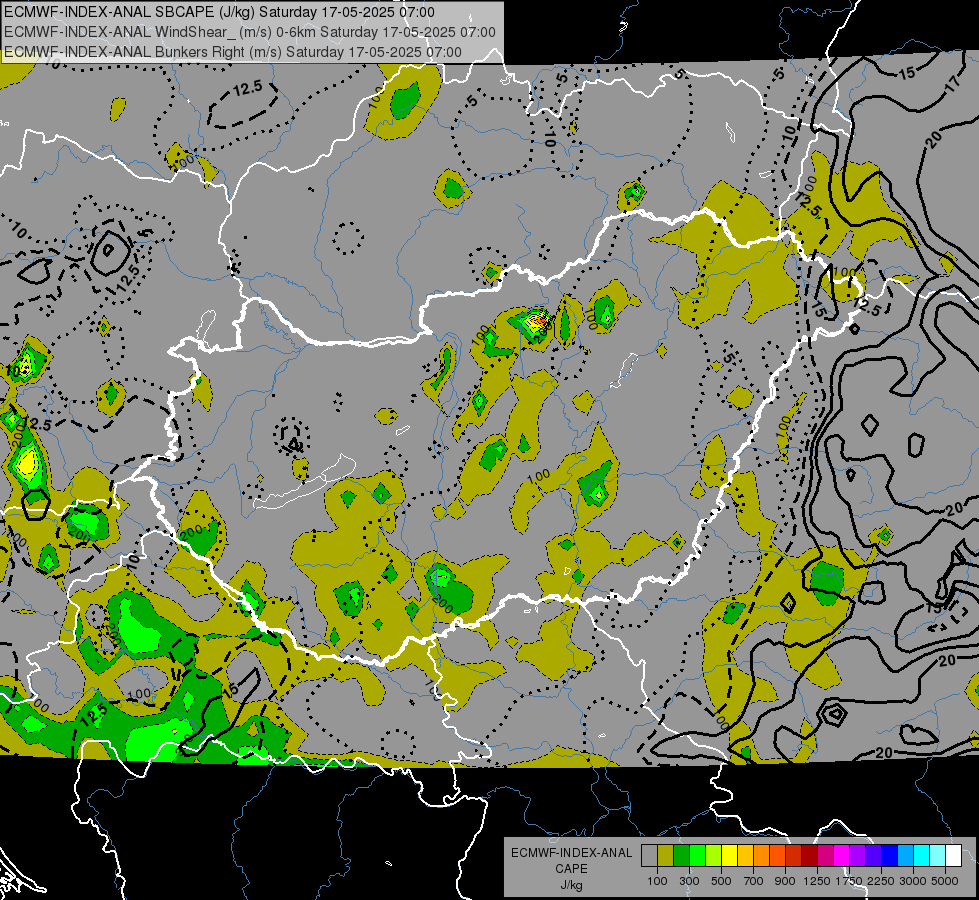Pick the pale cyan swatch before 5000
The width and height of the screenshot is (979, 900).
(x=938, y=856)
